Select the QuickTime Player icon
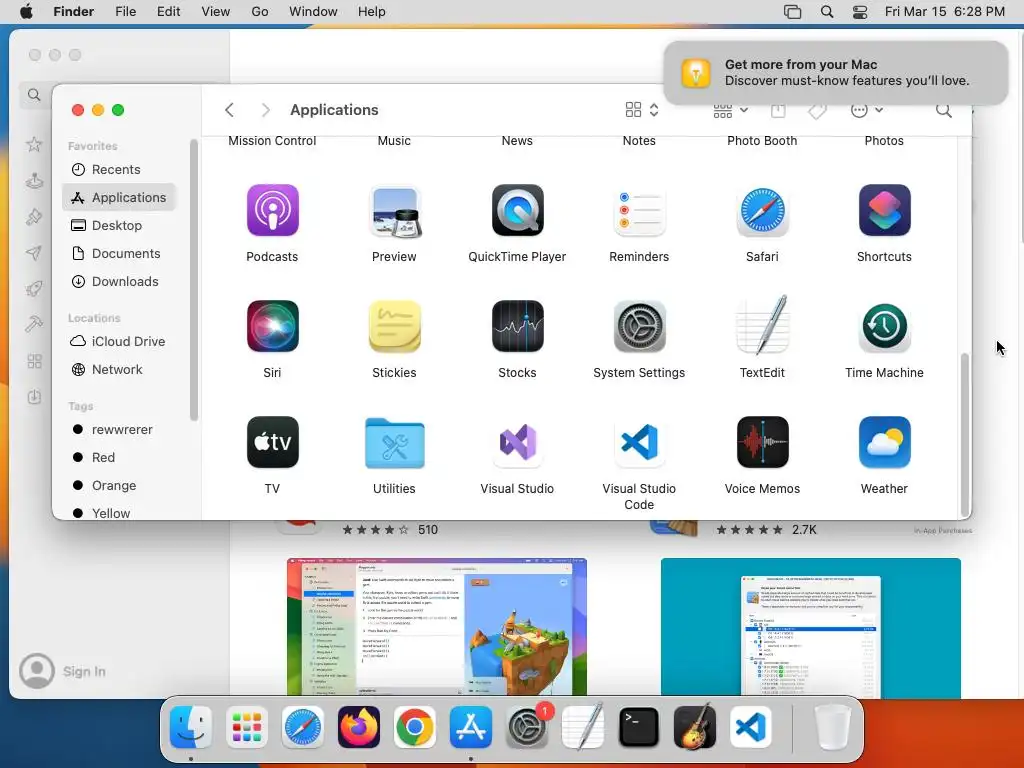This screenshot has width=1024, height=768. click(x=517, y=210)
